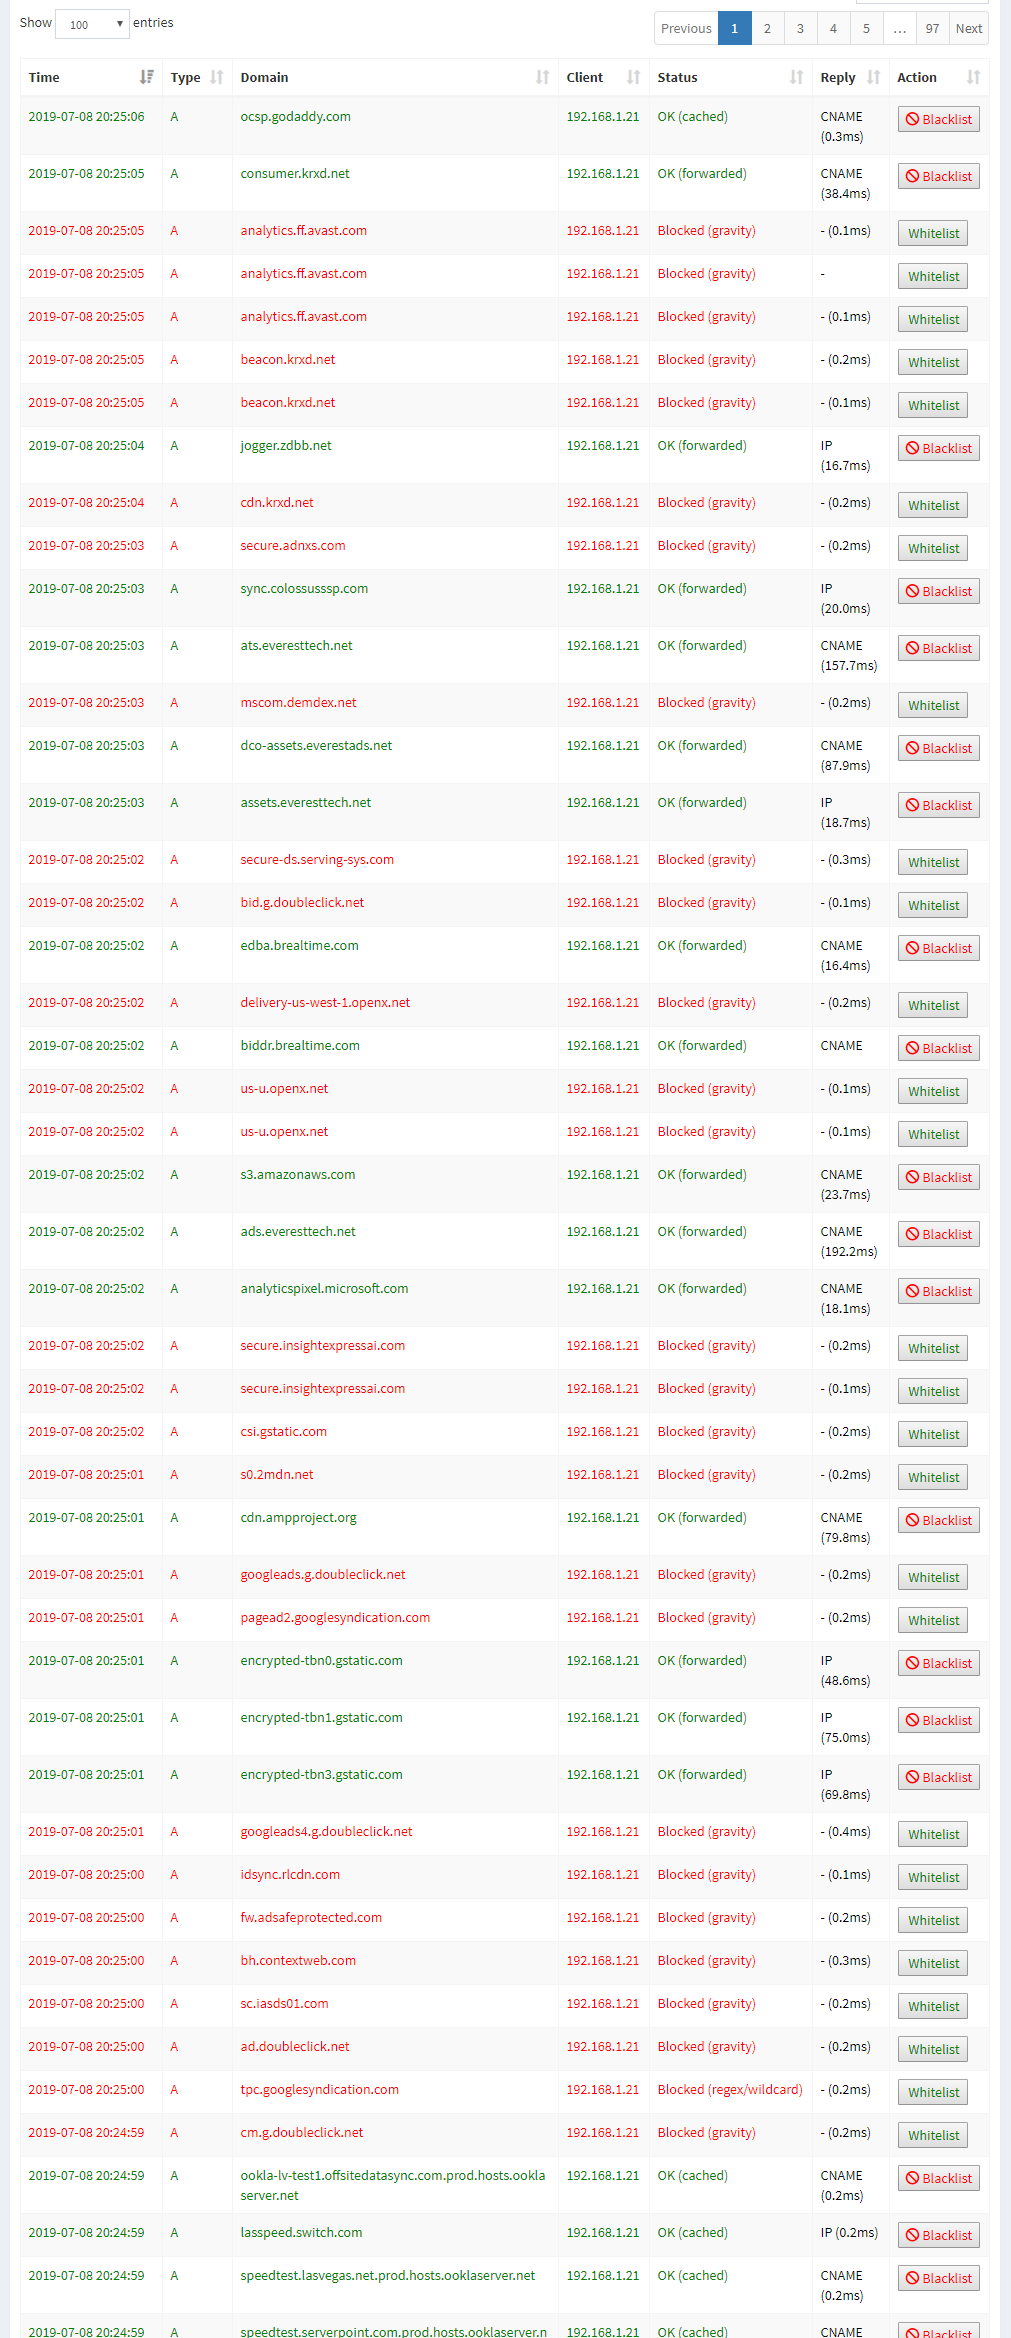Image resolution: width=1011 pixels, height=2338 pixels.
Task: Whitelist secure.adnxs.com
Action: pyautogui.click(x=933, y=548)
